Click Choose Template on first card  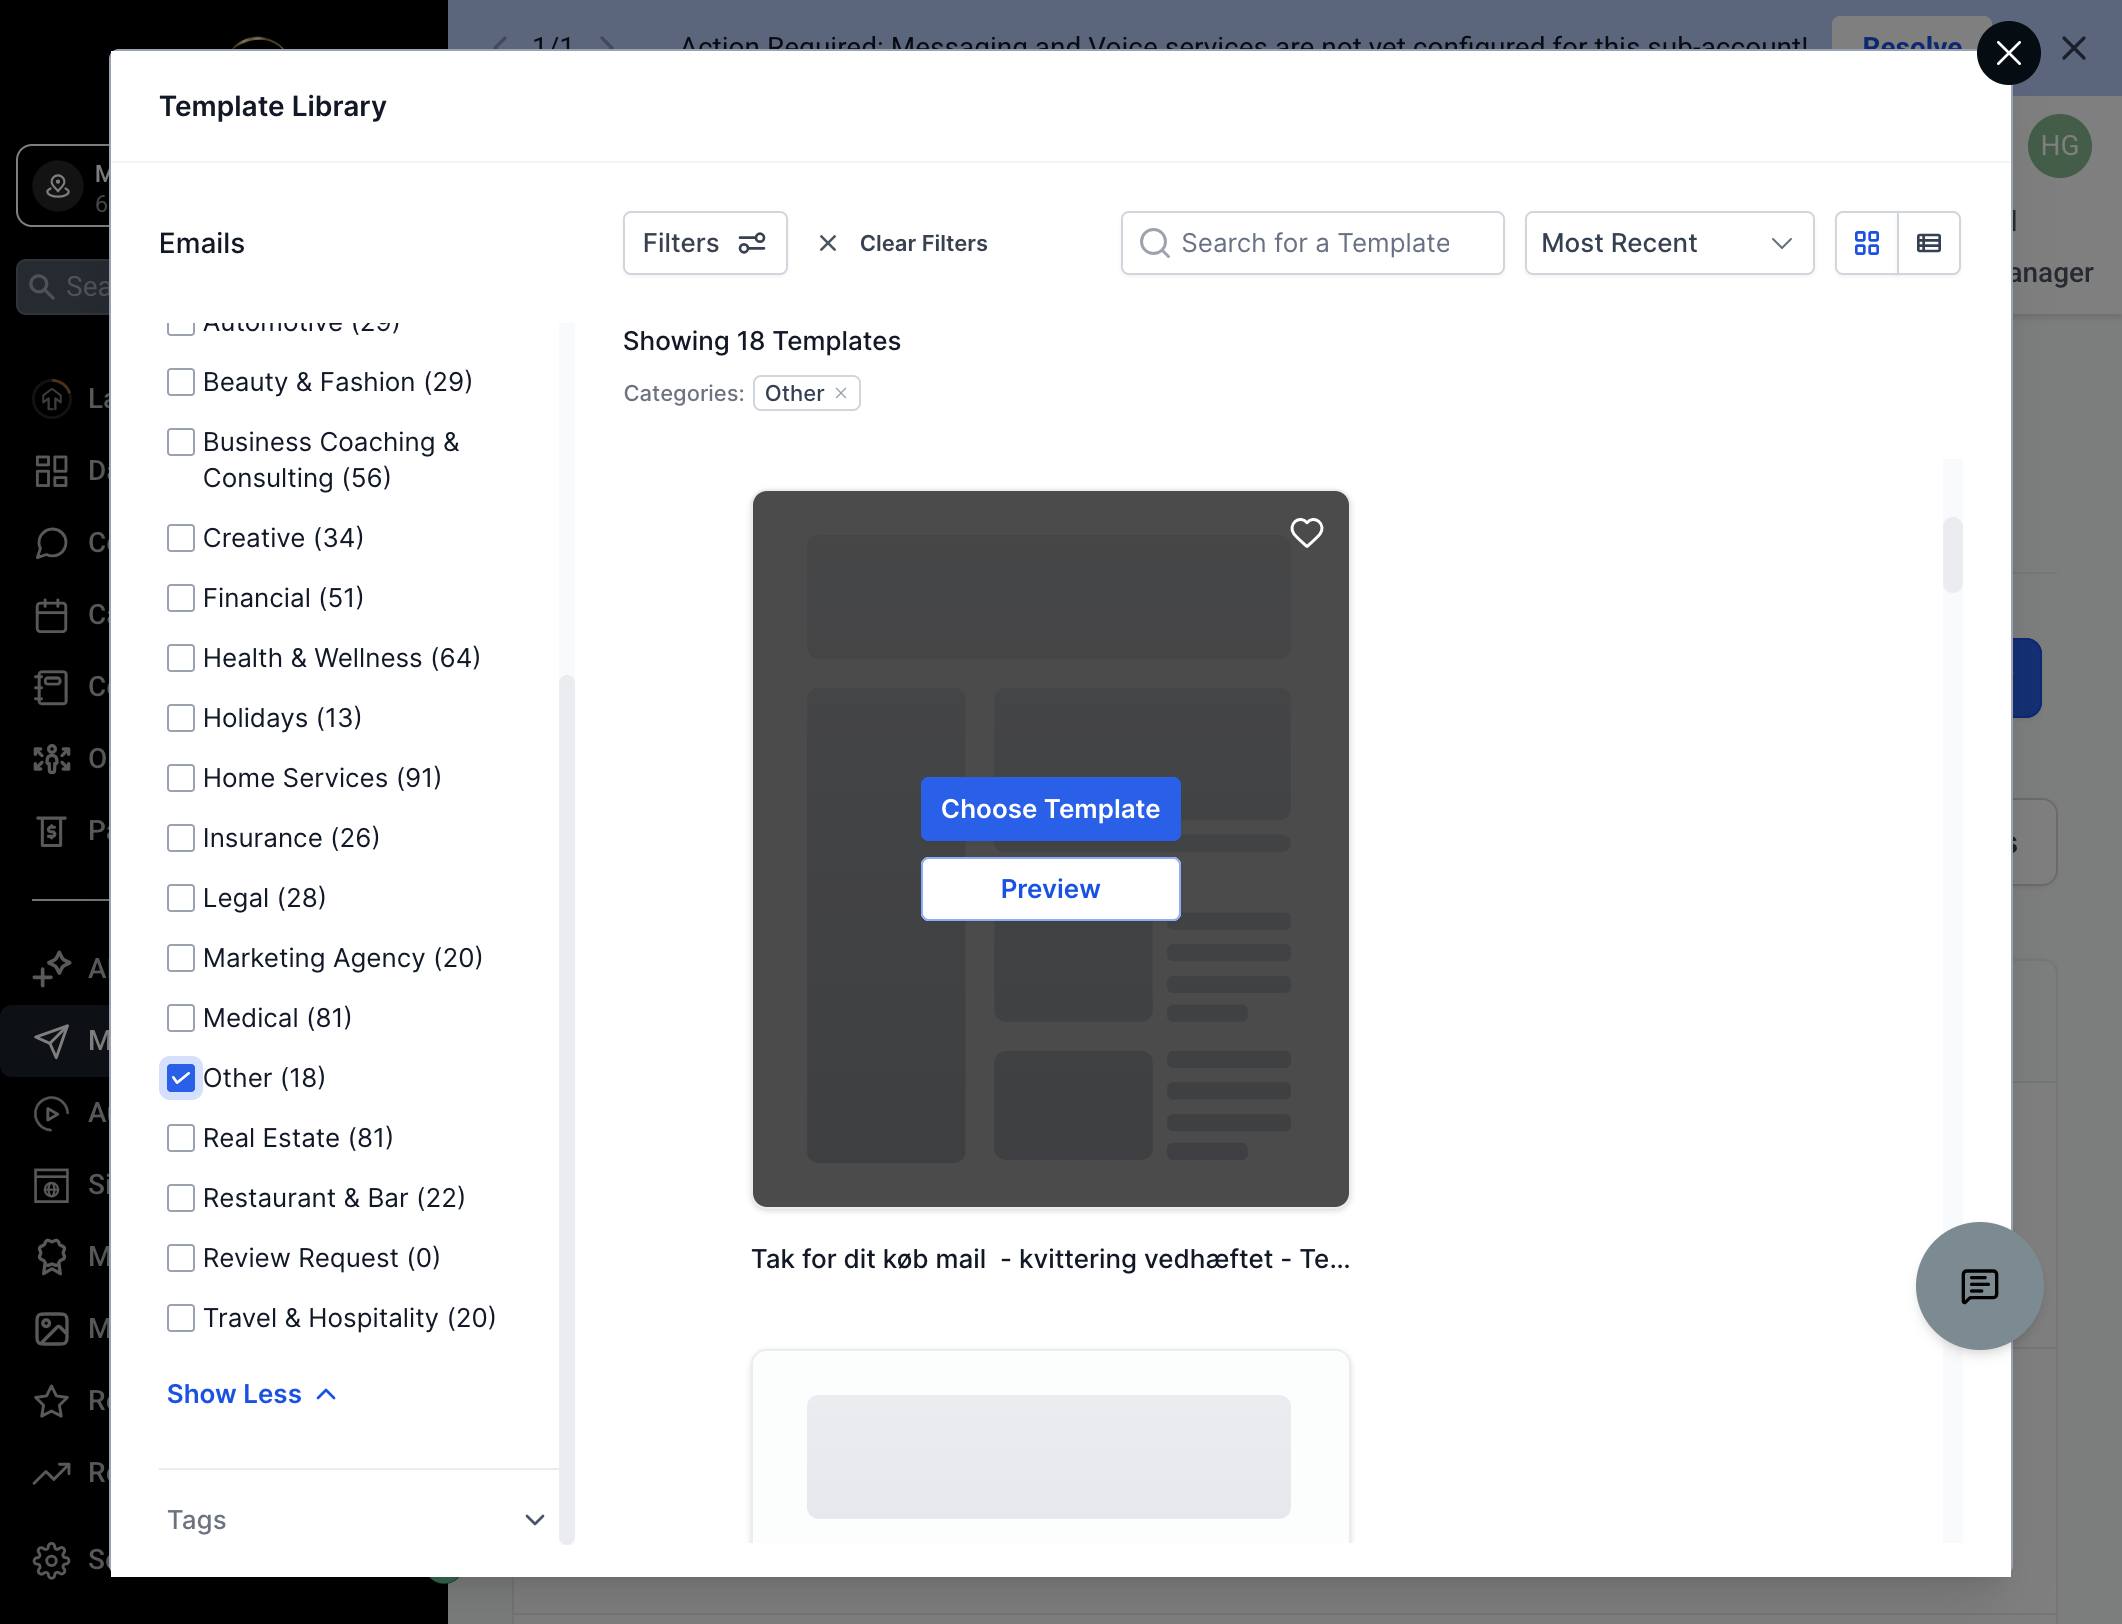point(1050,809)
